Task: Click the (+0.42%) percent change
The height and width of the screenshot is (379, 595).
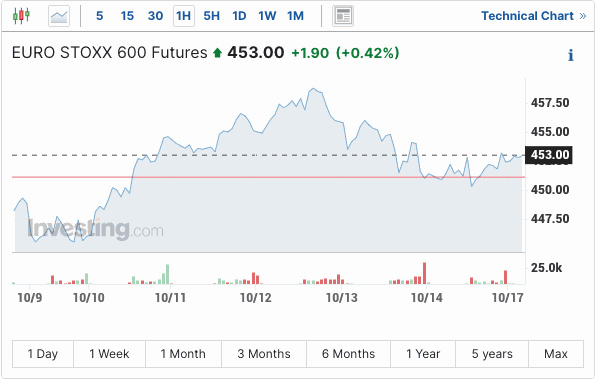Action: pos(368,53)
